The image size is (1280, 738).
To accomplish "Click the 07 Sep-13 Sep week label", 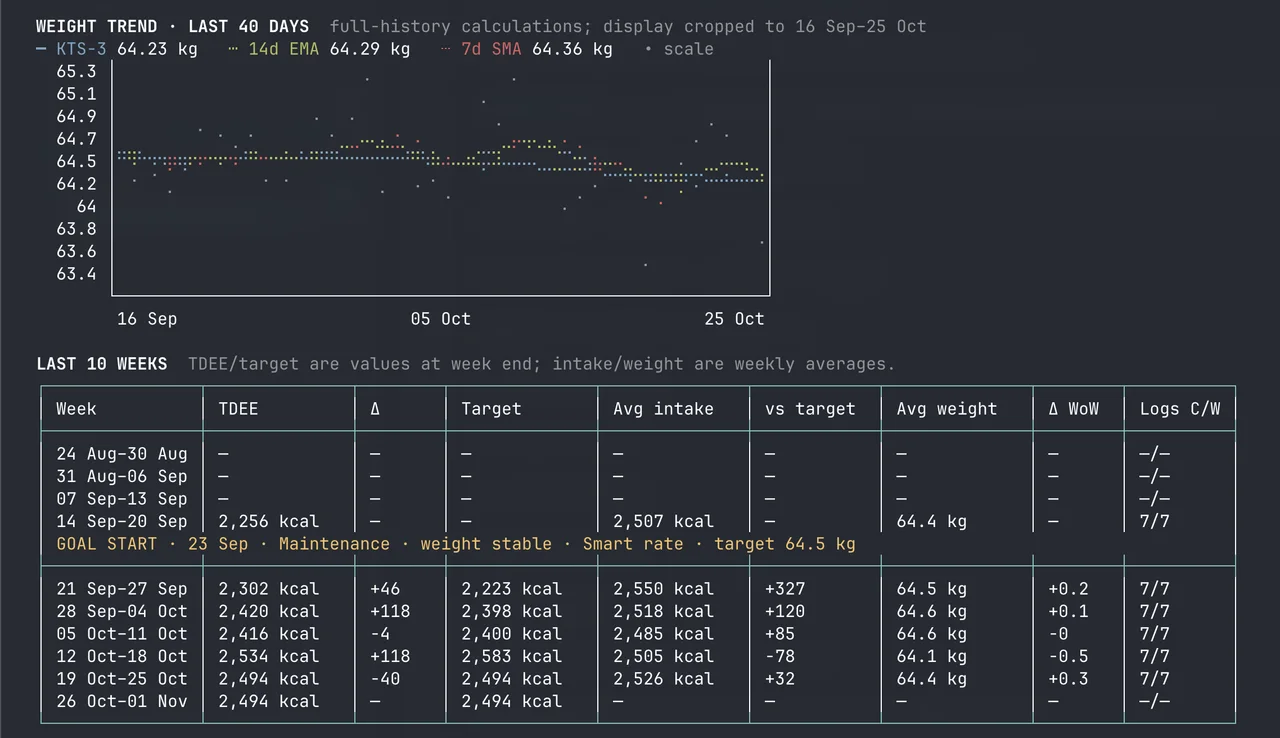I will 122,499.
